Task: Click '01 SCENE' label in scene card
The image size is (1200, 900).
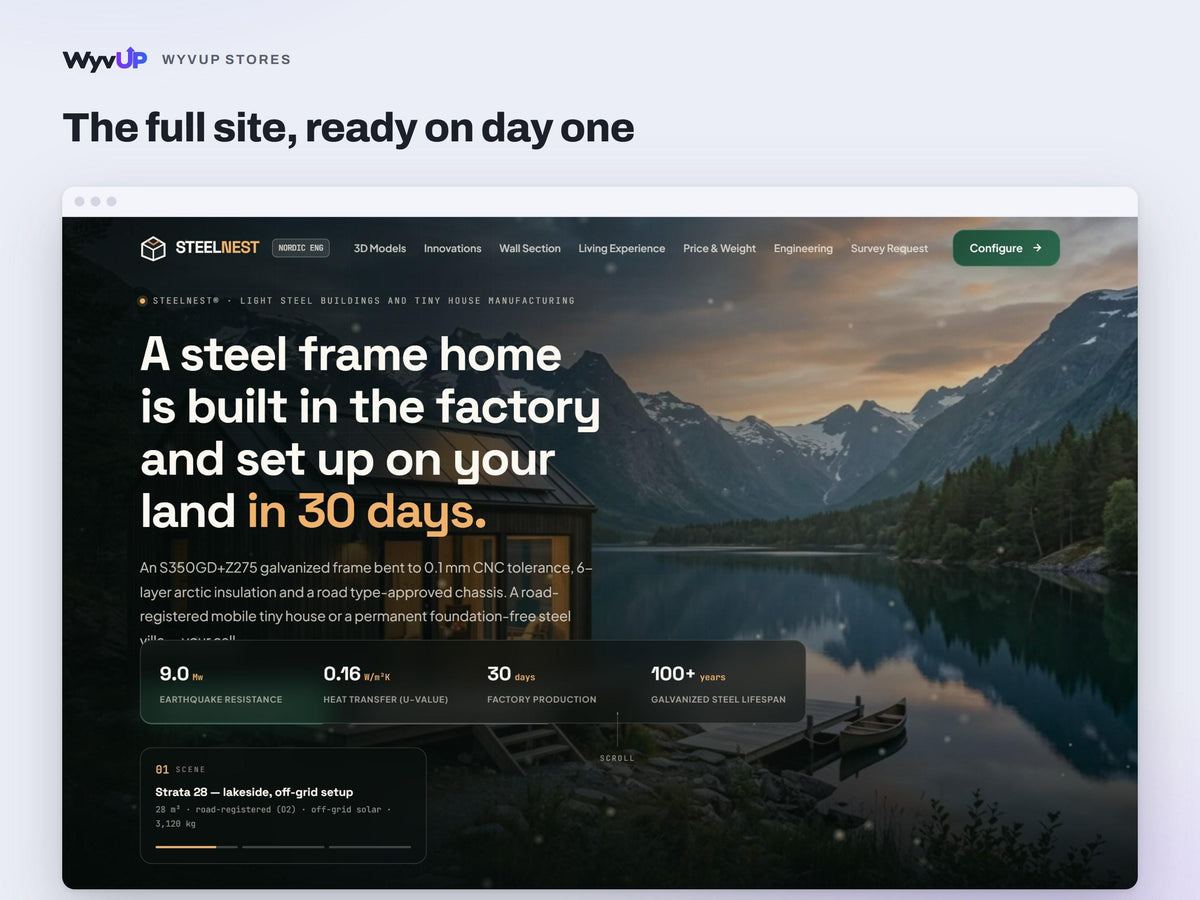Action: coord(180,769)
